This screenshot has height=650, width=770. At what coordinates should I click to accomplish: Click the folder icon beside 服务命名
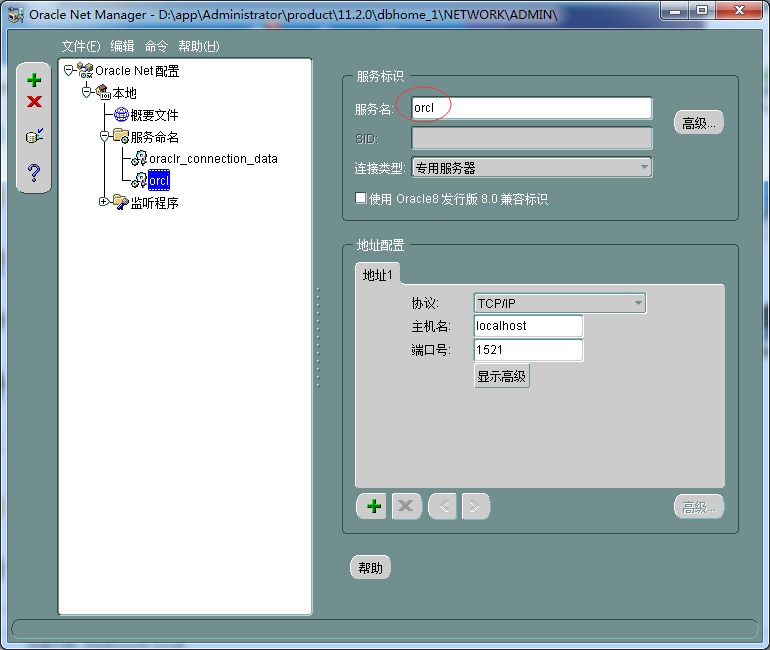(x=121, y=136)
